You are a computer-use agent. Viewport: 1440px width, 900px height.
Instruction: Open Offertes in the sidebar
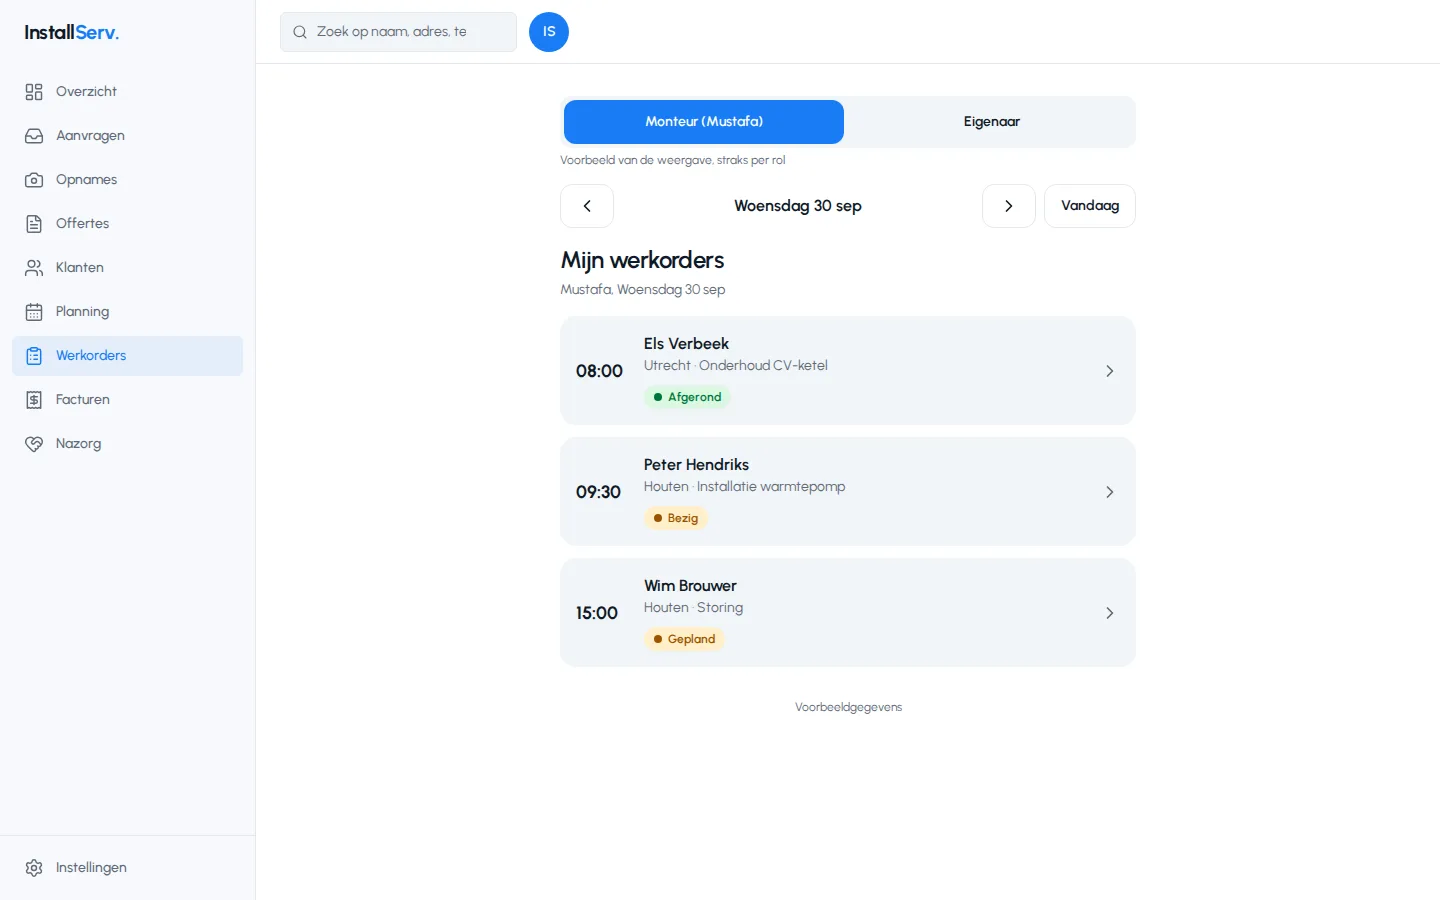coord(128,224)
